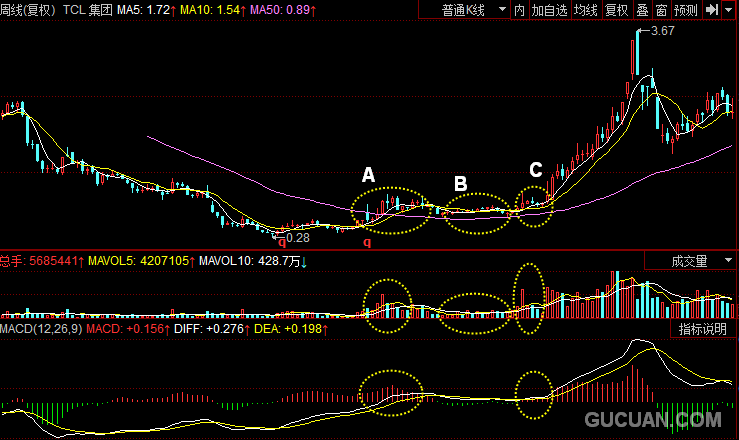Click the 3.67 high price marker
The width and height of the screenshot is (739, 440).
click(x=662, y=32)
